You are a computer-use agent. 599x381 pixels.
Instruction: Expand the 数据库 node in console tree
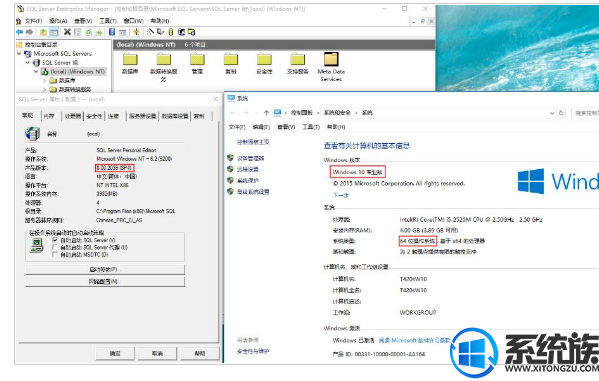44,80
